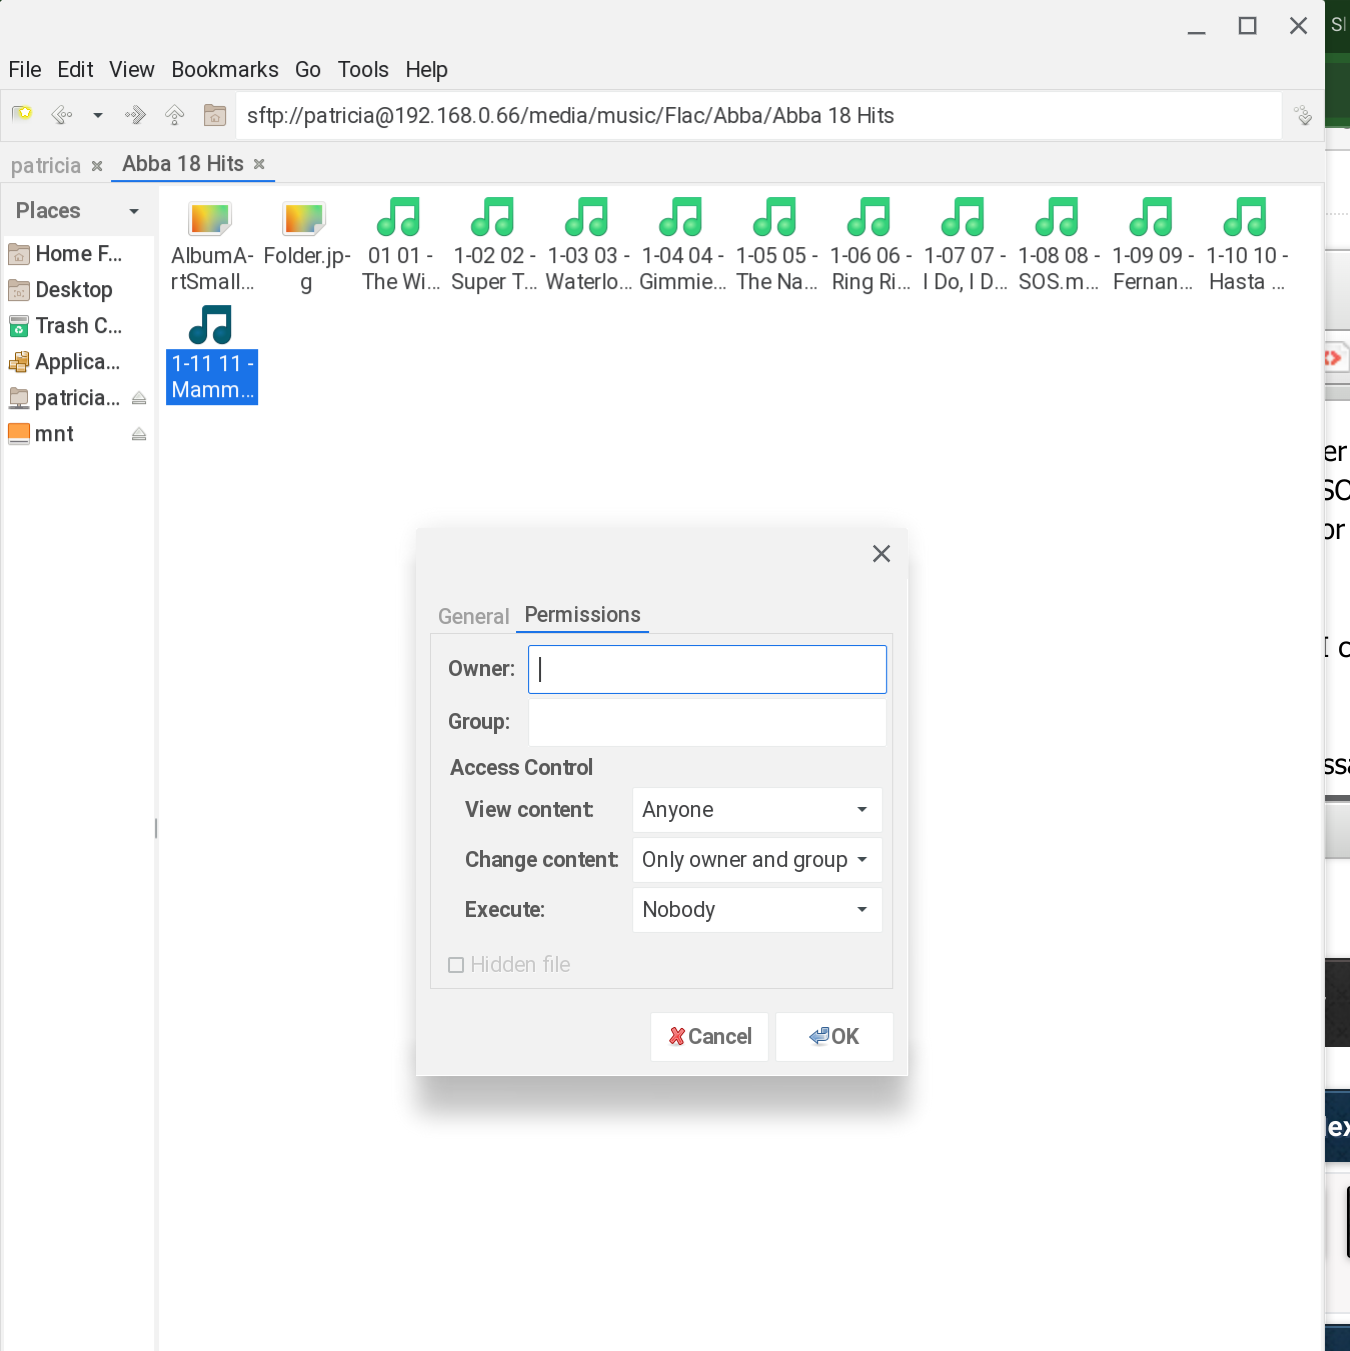Open the View menu
Image resolution: width=1350 pixels, height=1351 pixels.
click(x=132, y=70)
